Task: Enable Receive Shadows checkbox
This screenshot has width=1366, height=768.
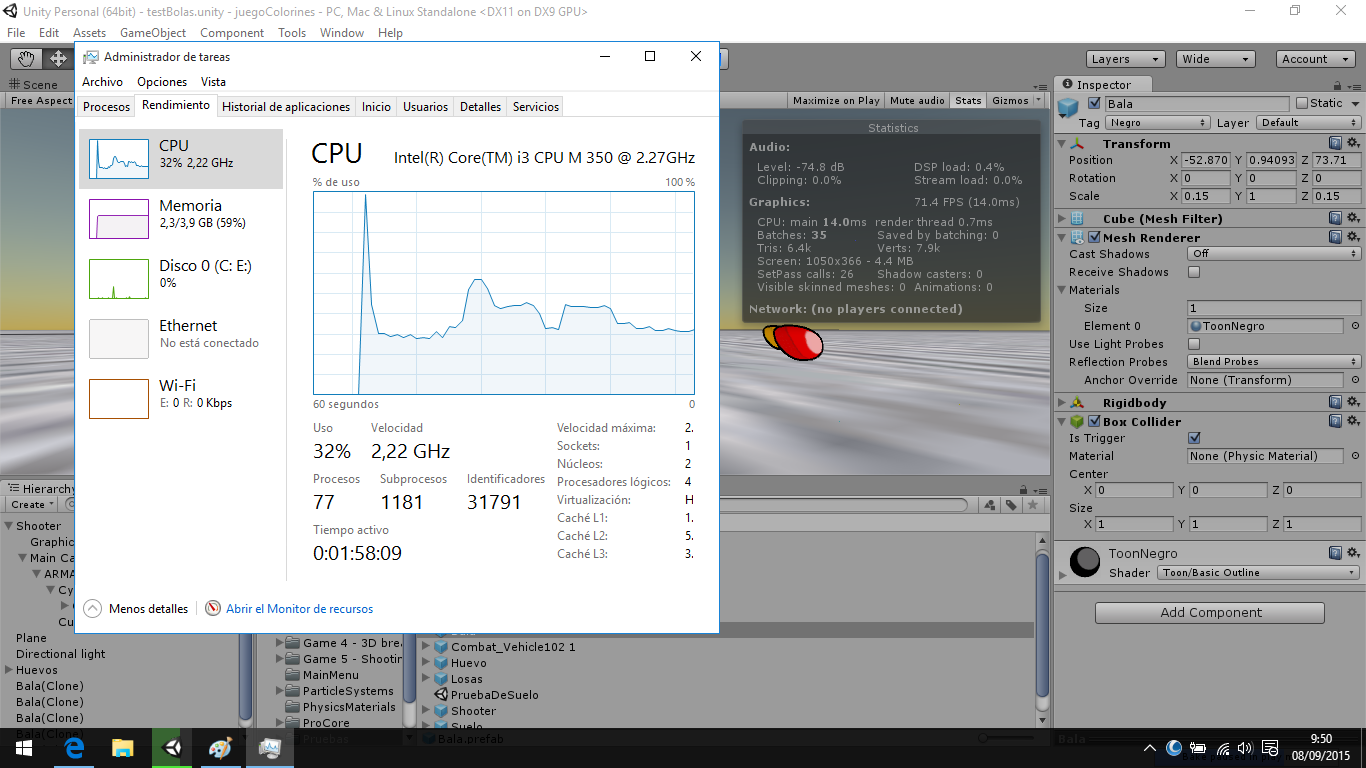Action: click(x=1194, y=272)
